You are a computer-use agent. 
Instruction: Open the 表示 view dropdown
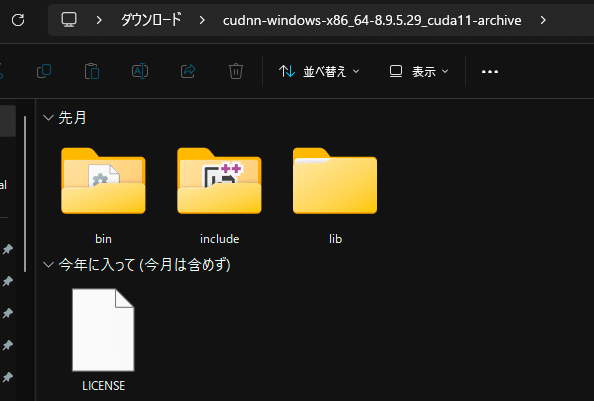(419, 71)
